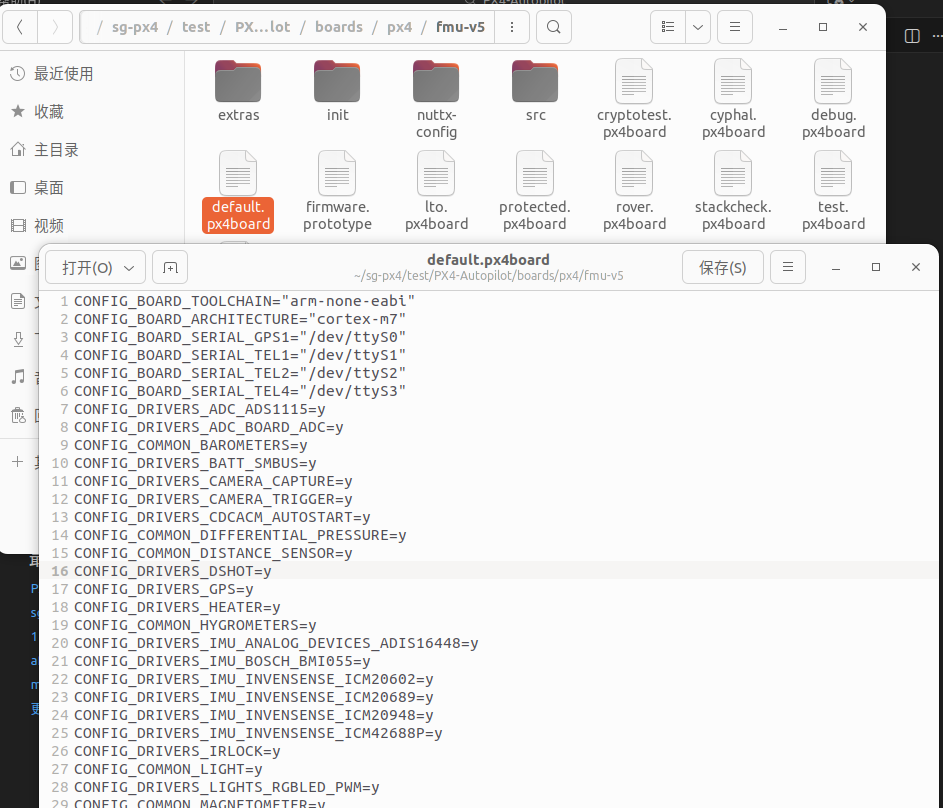Viewport: 943px width, 808px height.
Task: Open file manager search
Action: tap(554, 27)
